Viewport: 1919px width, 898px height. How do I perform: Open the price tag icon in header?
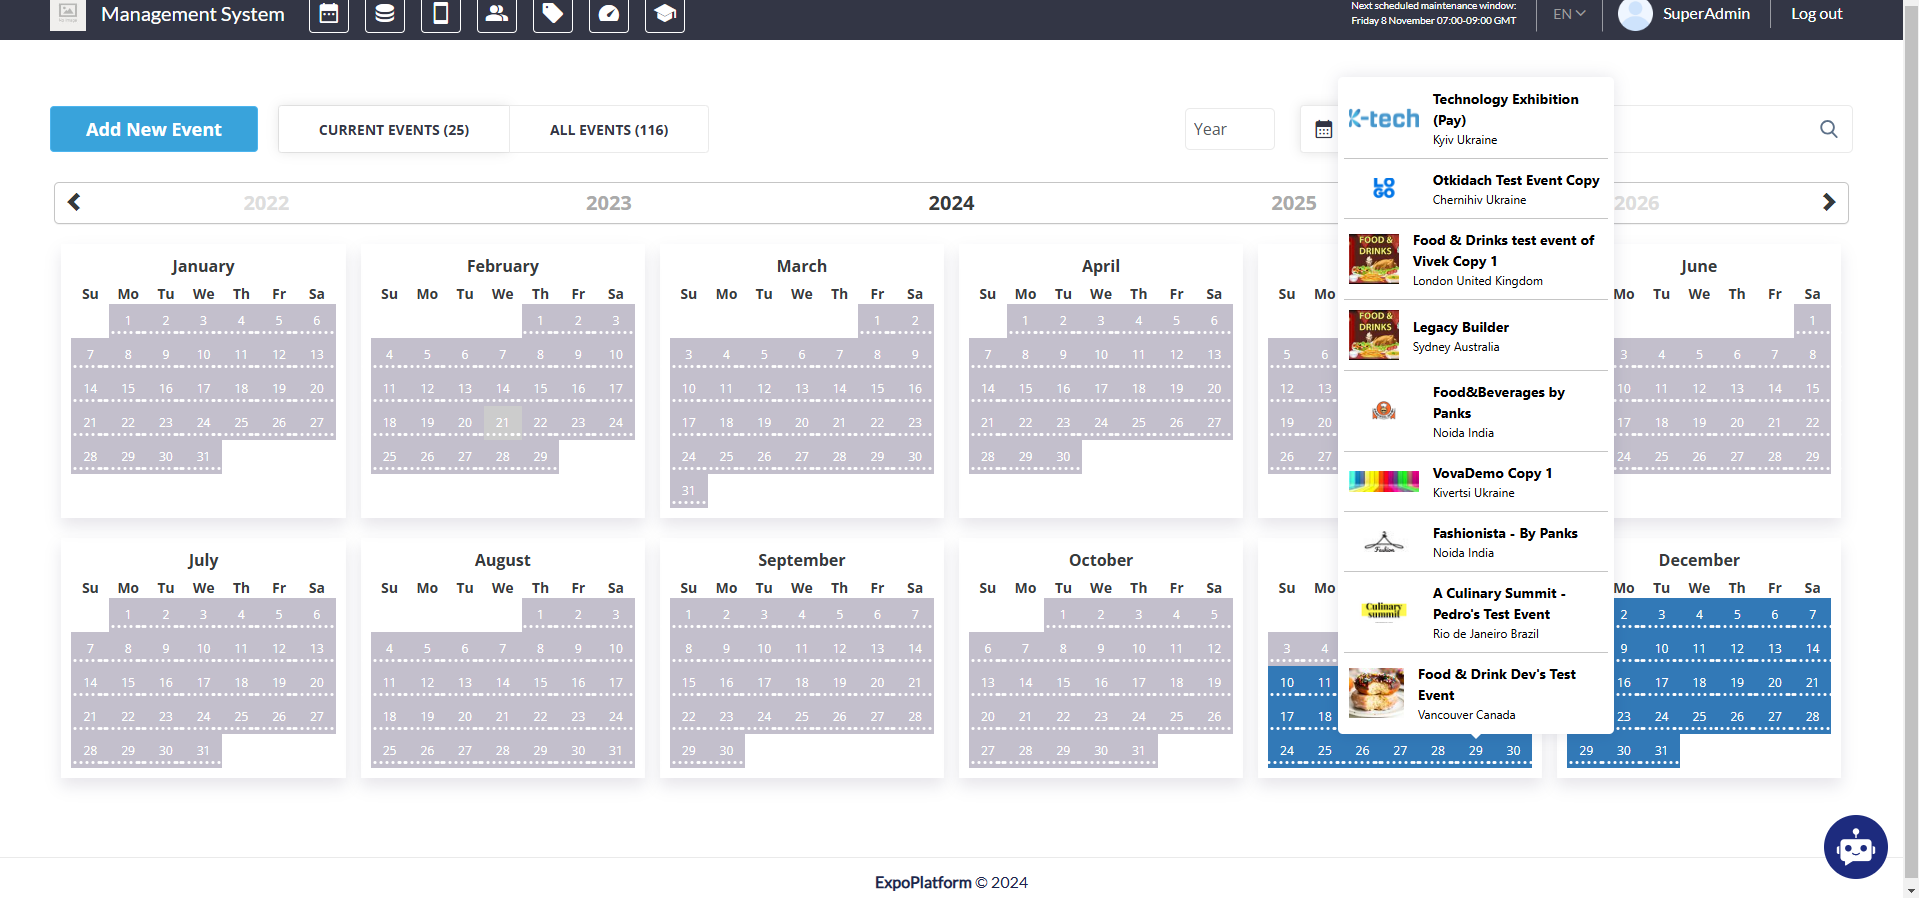[x=552, y=14]
